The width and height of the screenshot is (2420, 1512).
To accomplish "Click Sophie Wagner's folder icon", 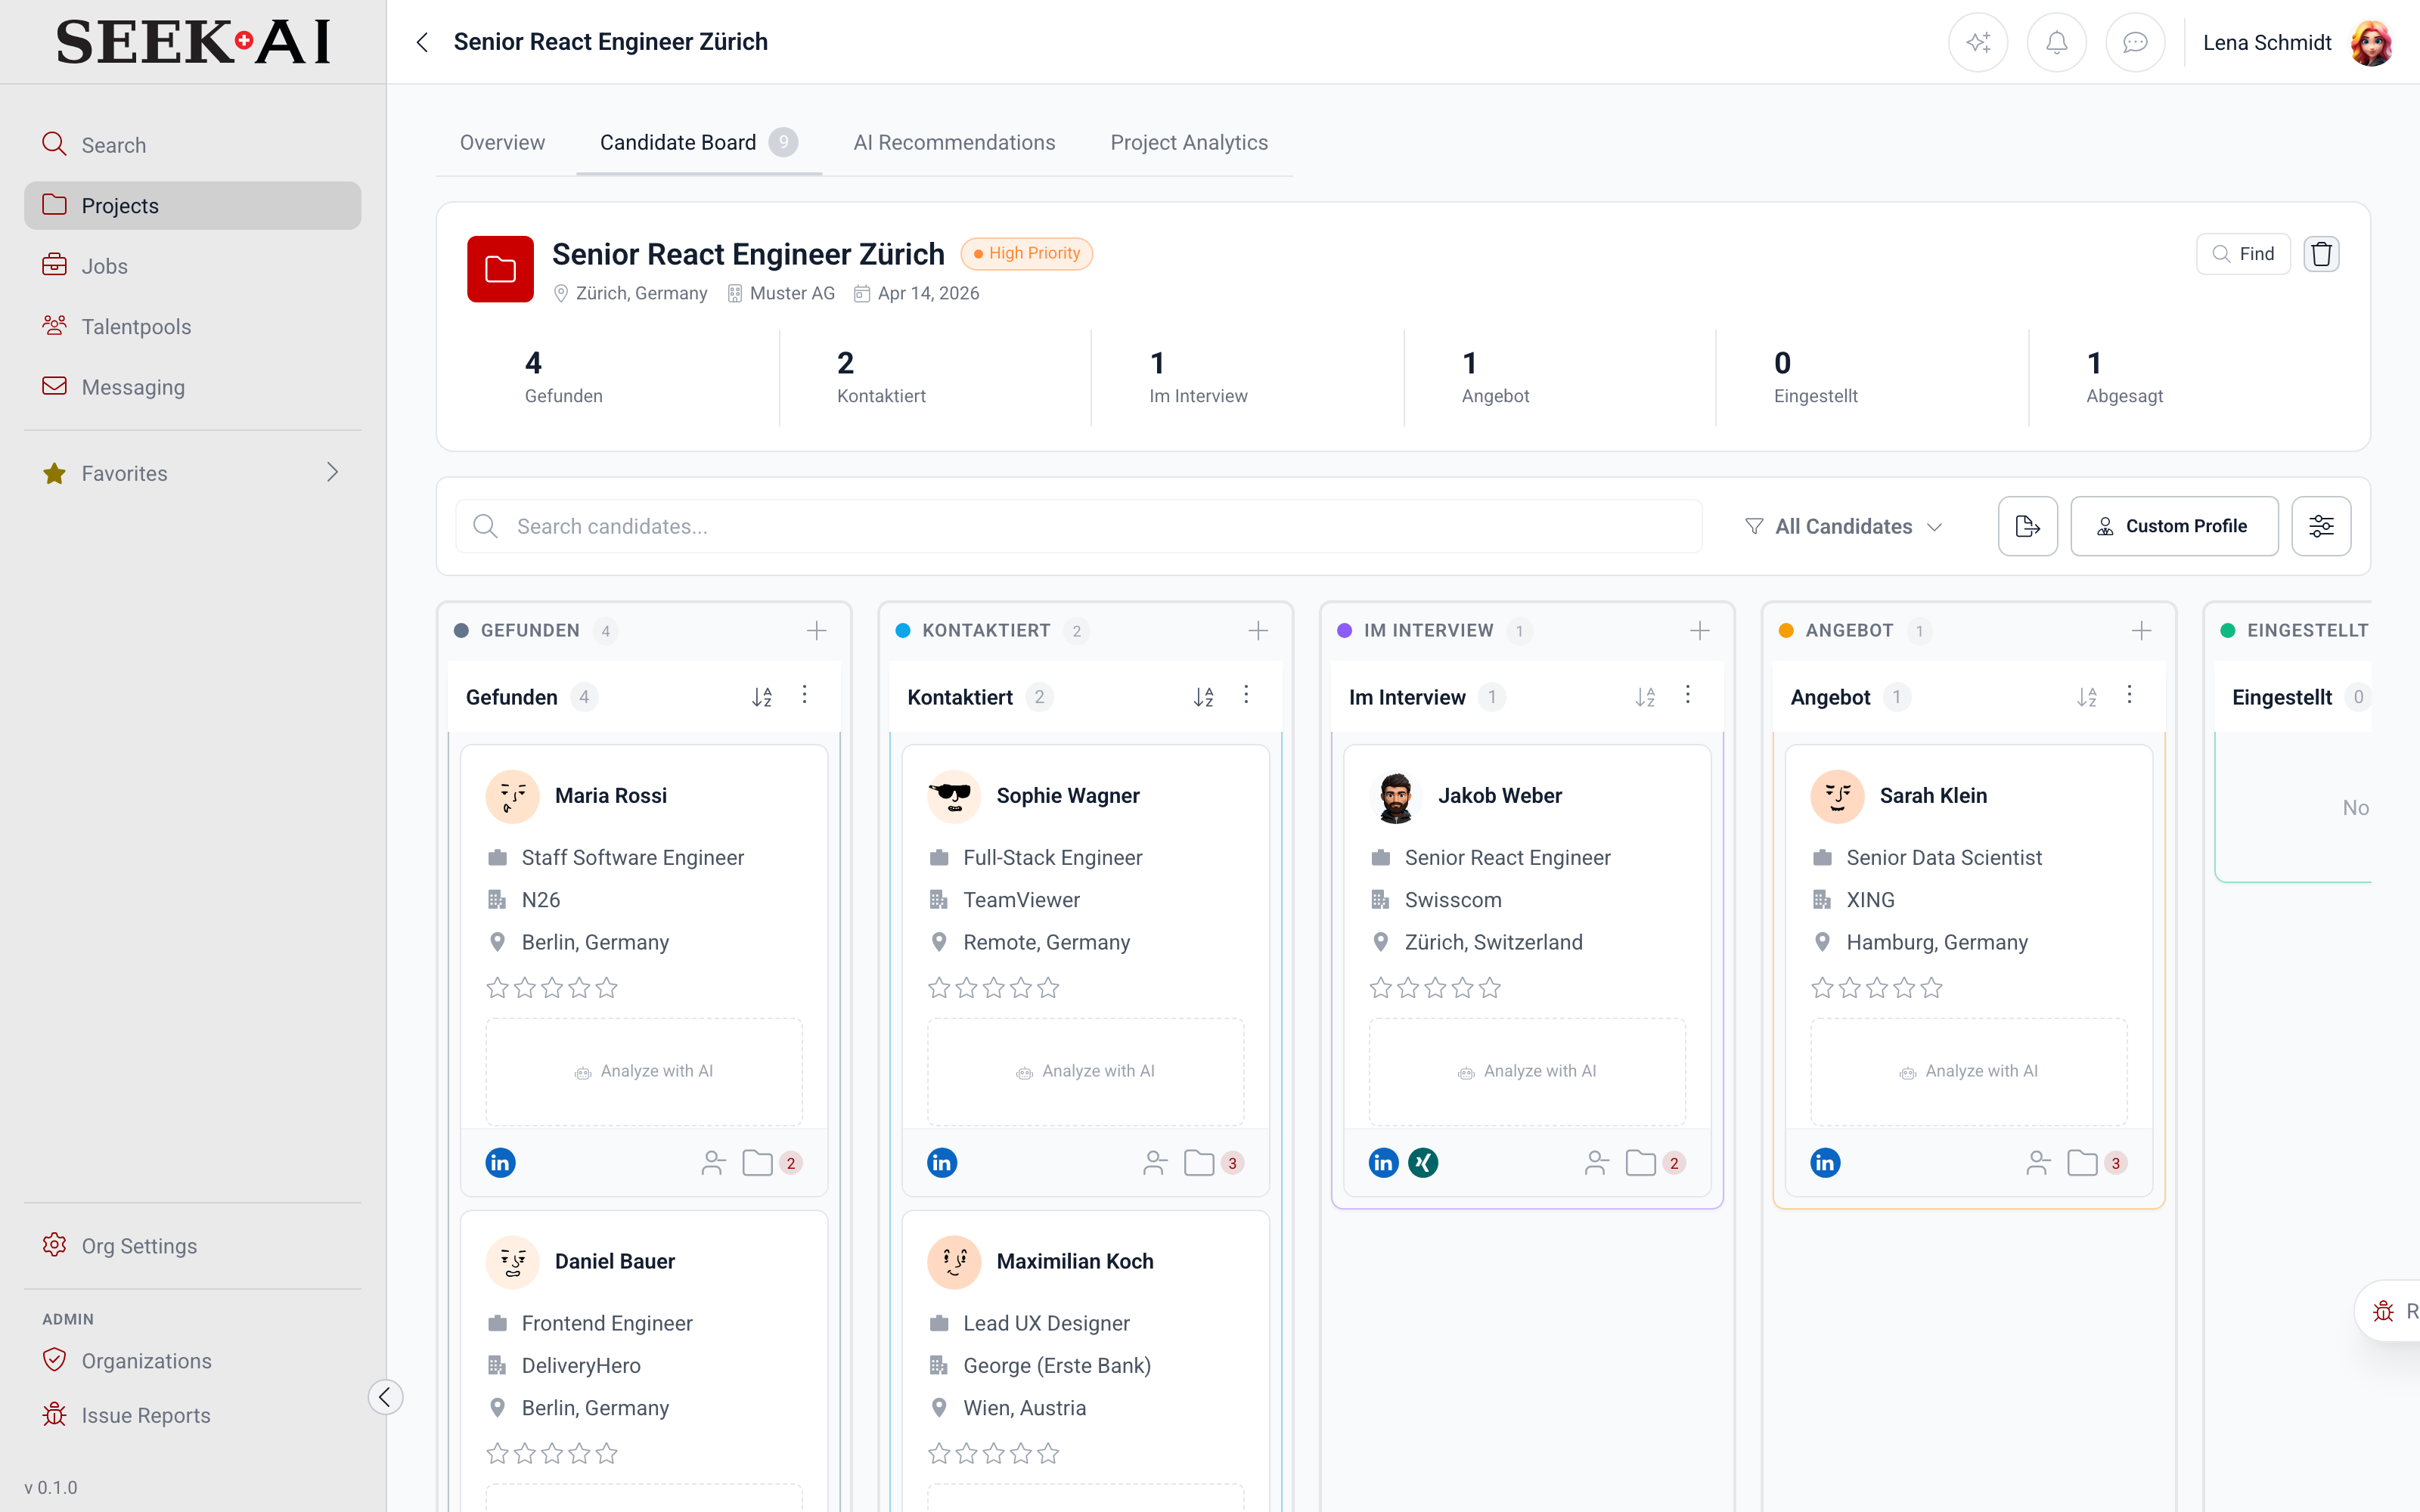I will coord(1199,1162).
